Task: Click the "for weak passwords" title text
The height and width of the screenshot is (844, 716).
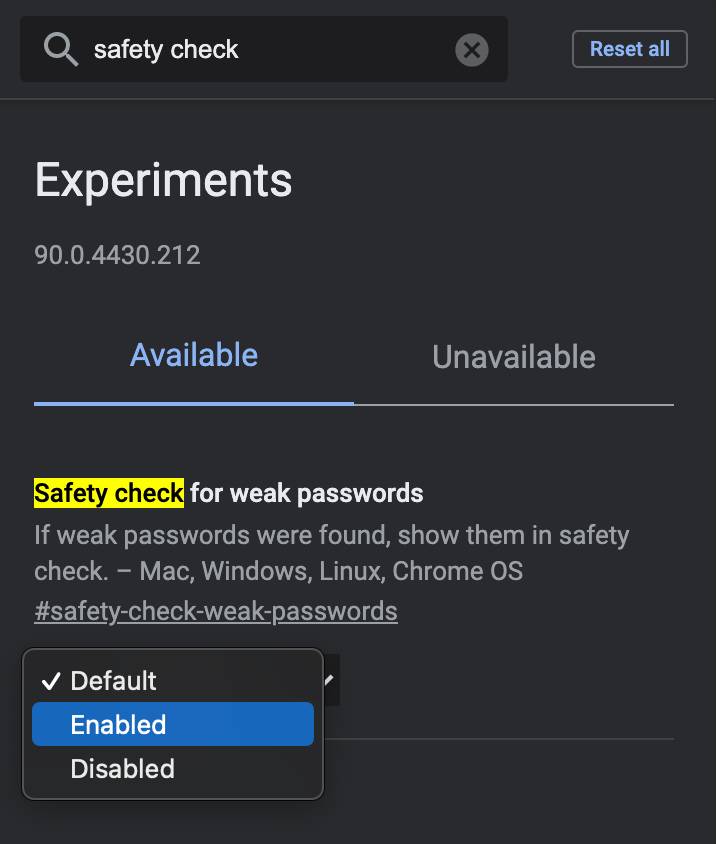Action: click(x=306, y=493)
